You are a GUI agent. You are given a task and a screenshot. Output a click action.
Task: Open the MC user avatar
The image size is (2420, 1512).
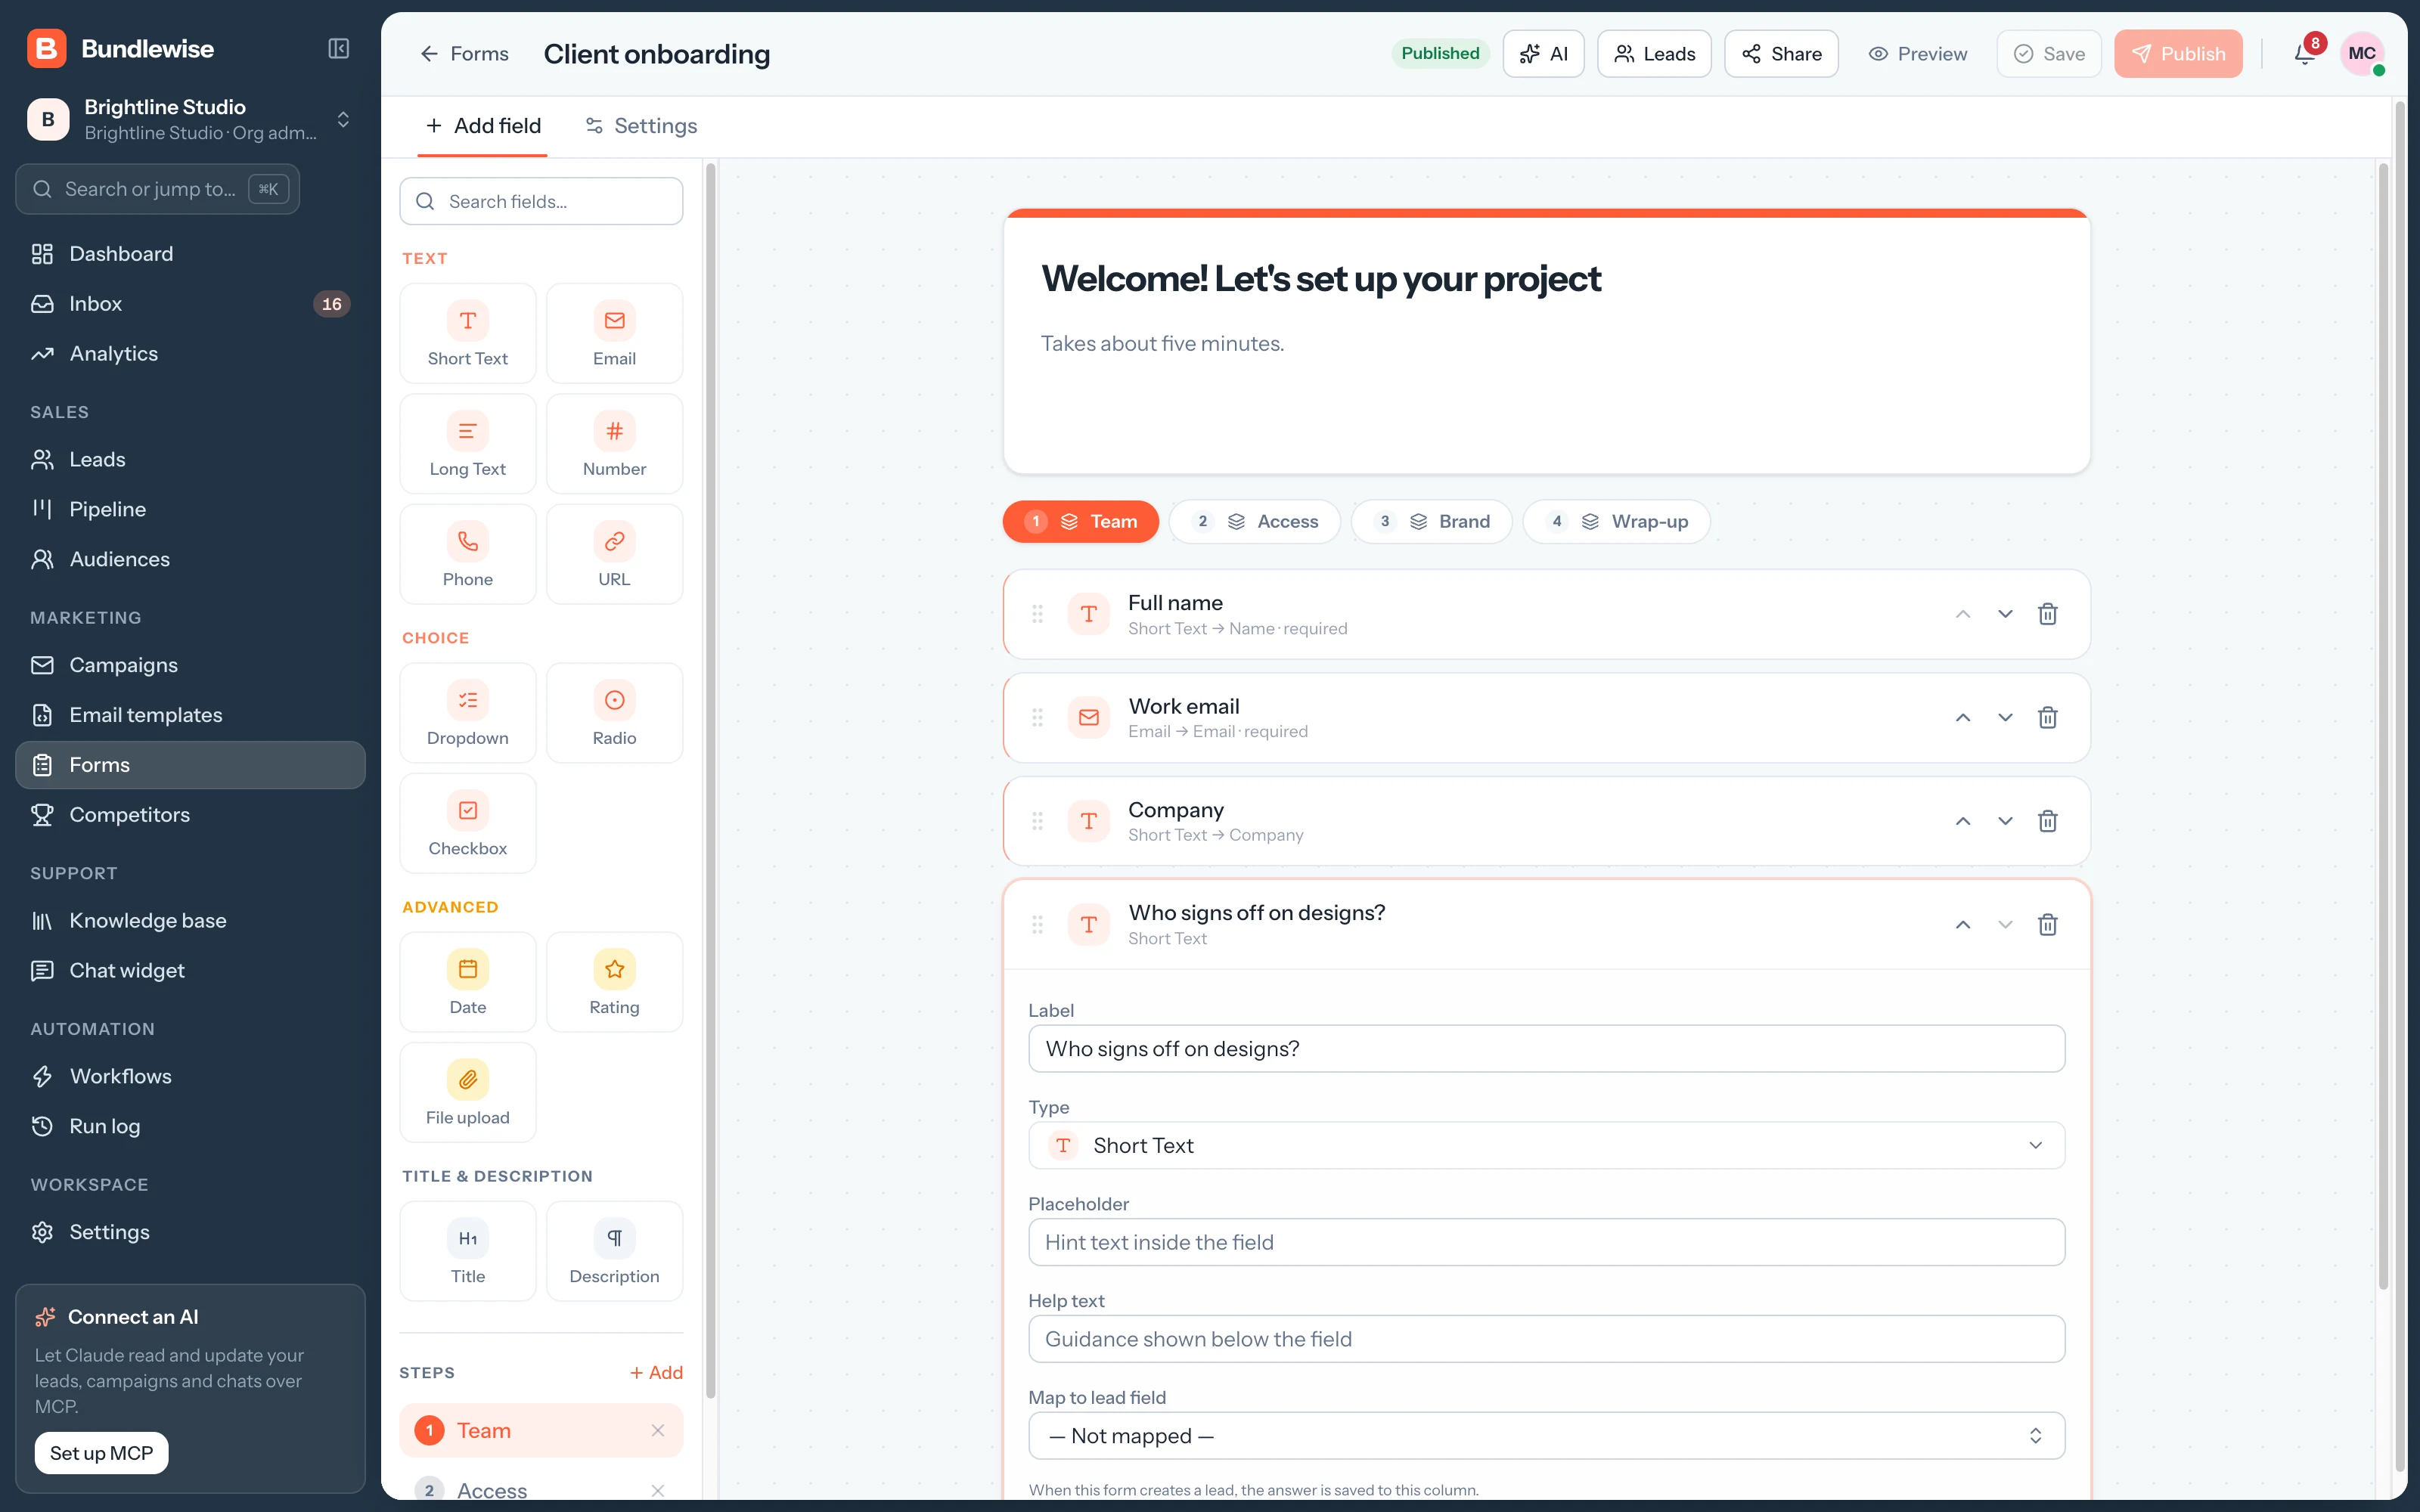coord(2362,54)
